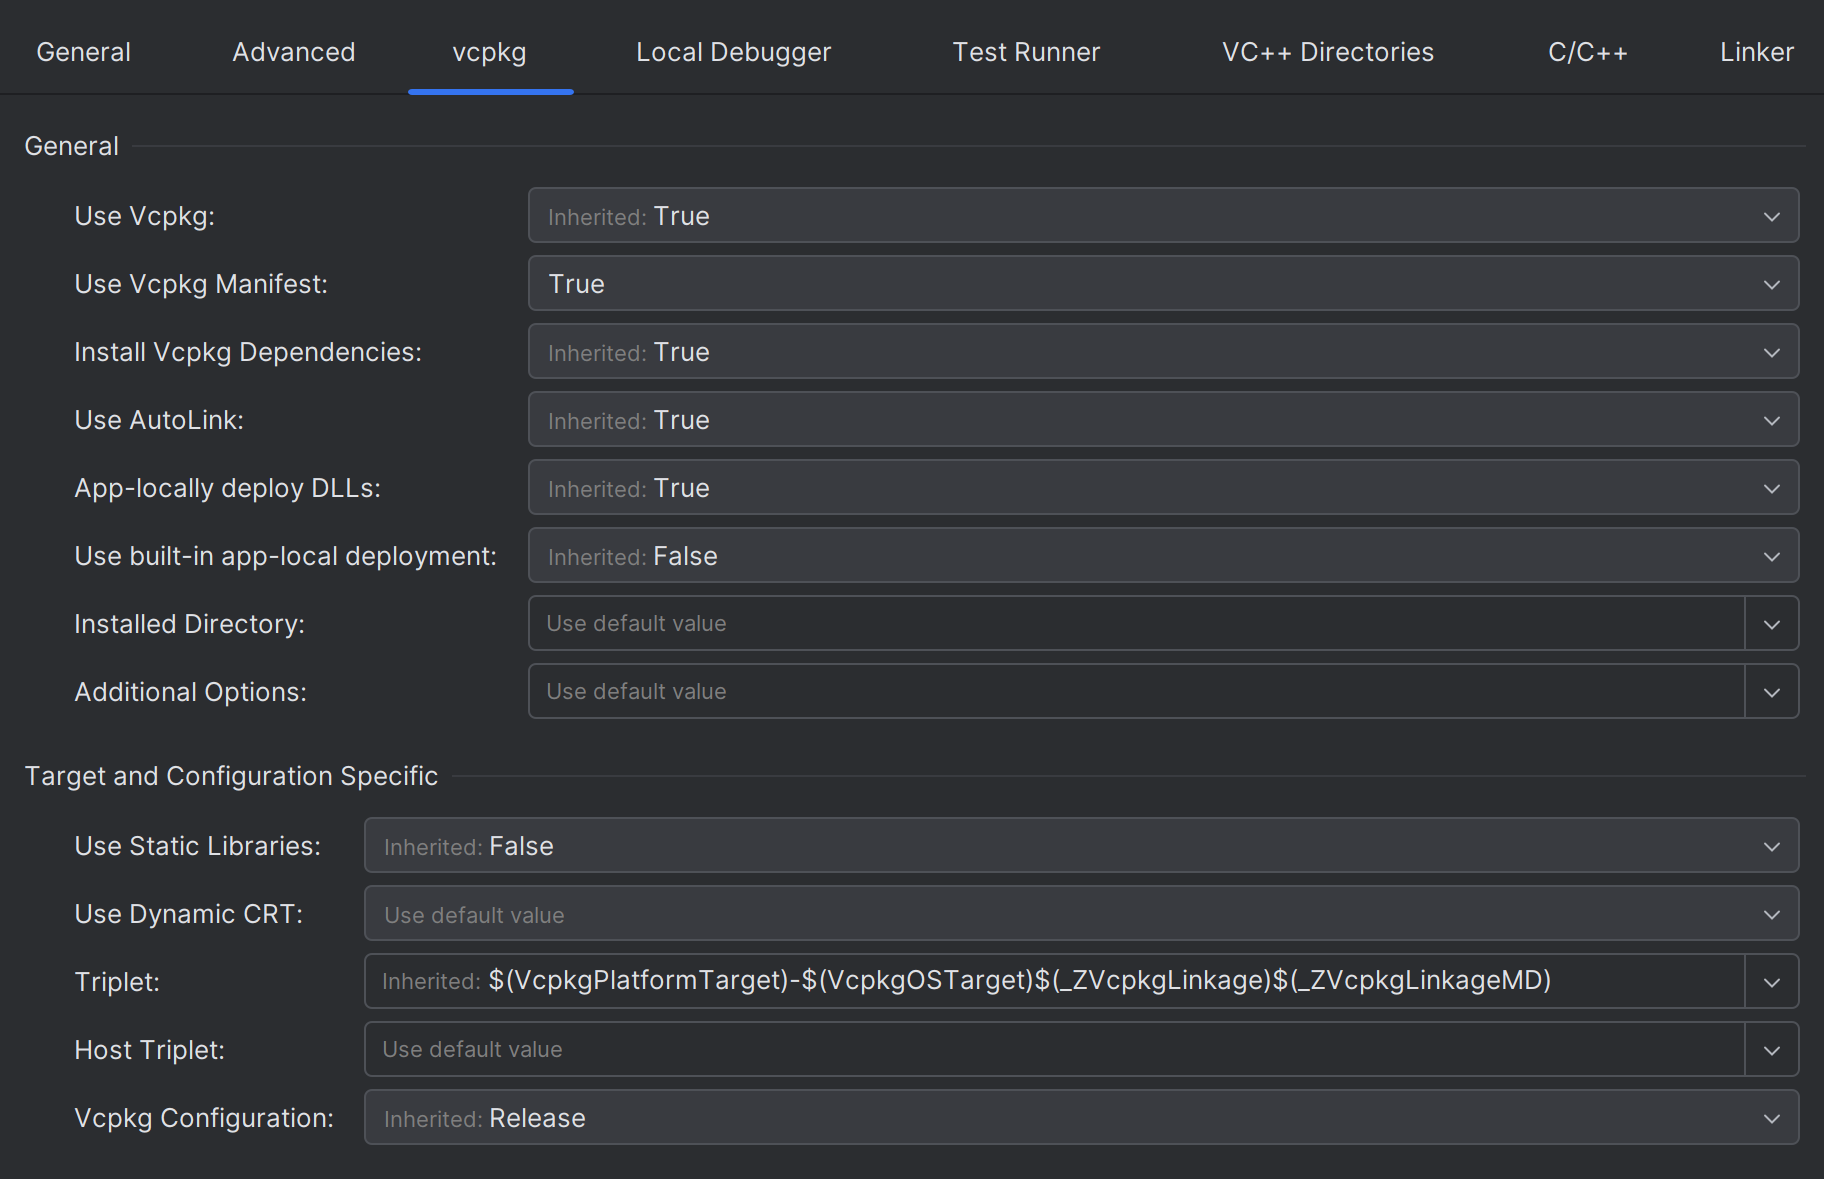1824x1179 pixels.
Task: Expand the Host Triplet dropdown arrow
Action: point(1772,1049)
